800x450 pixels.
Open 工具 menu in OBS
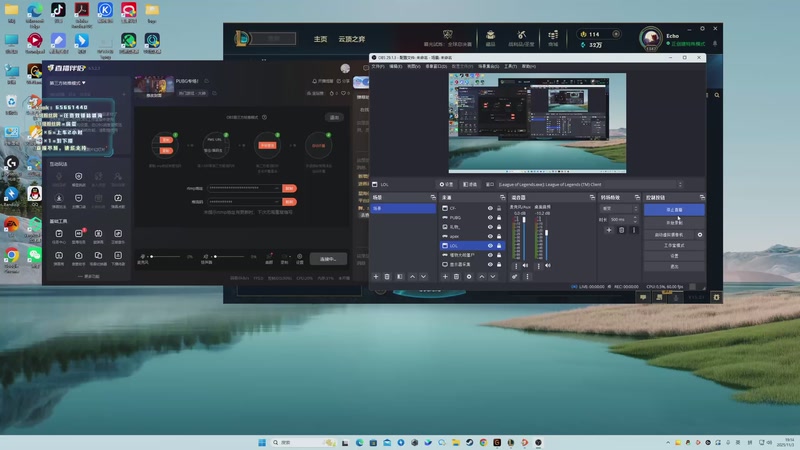click(x=510, y=66)
